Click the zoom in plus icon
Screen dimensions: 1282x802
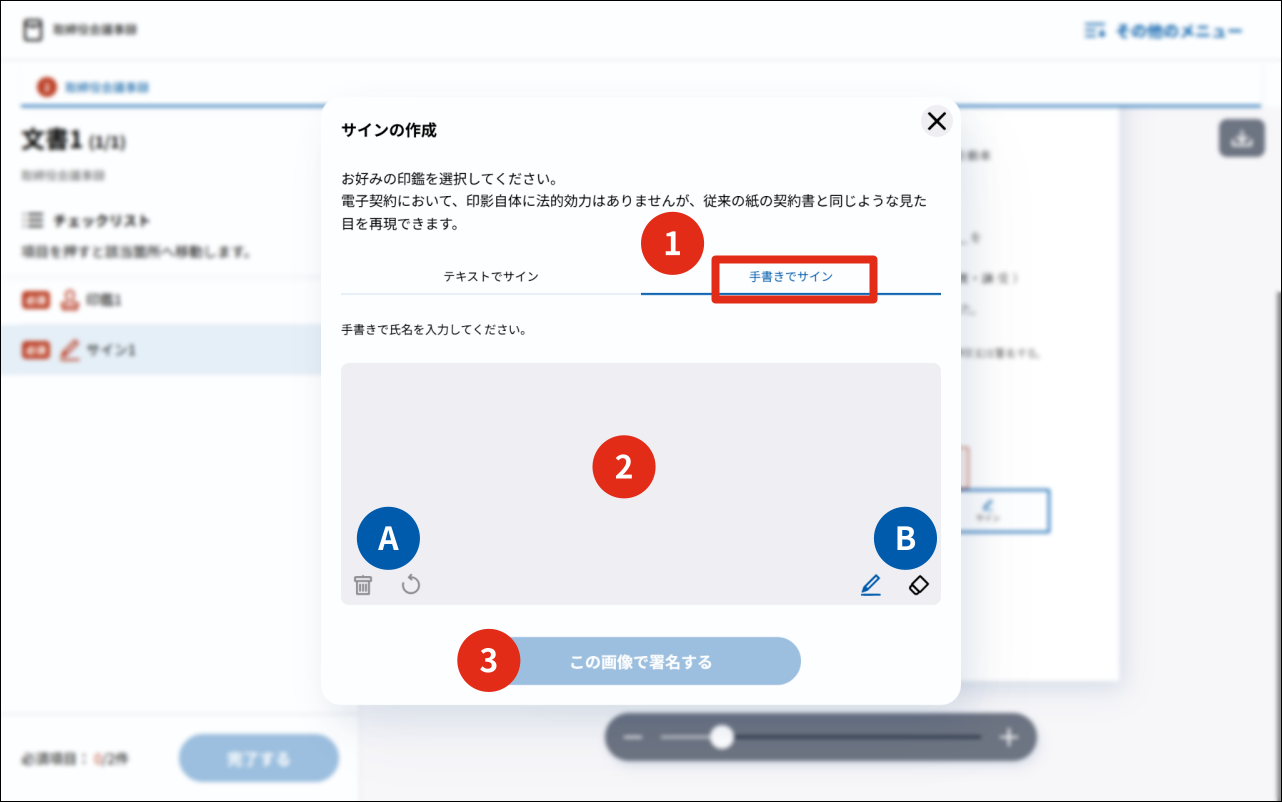point(1008,738)
